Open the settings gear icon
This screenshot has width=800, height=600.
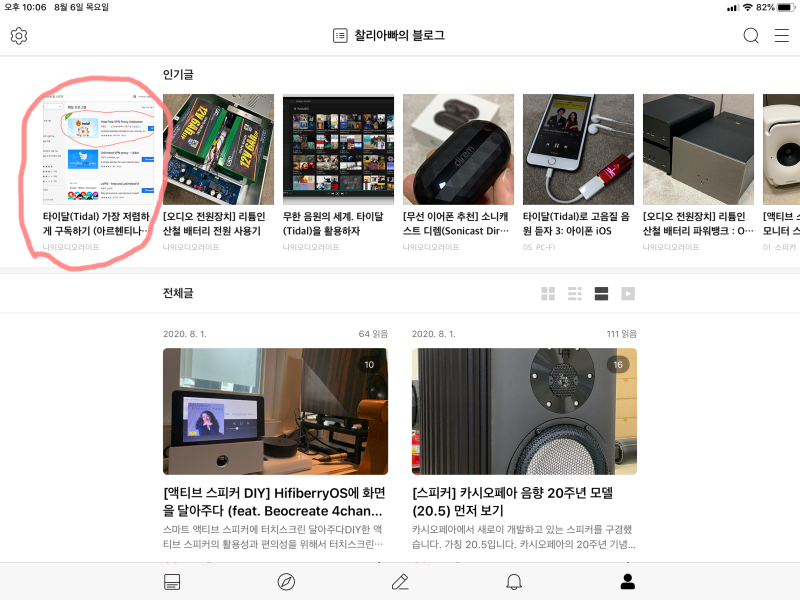coord(19,36)
